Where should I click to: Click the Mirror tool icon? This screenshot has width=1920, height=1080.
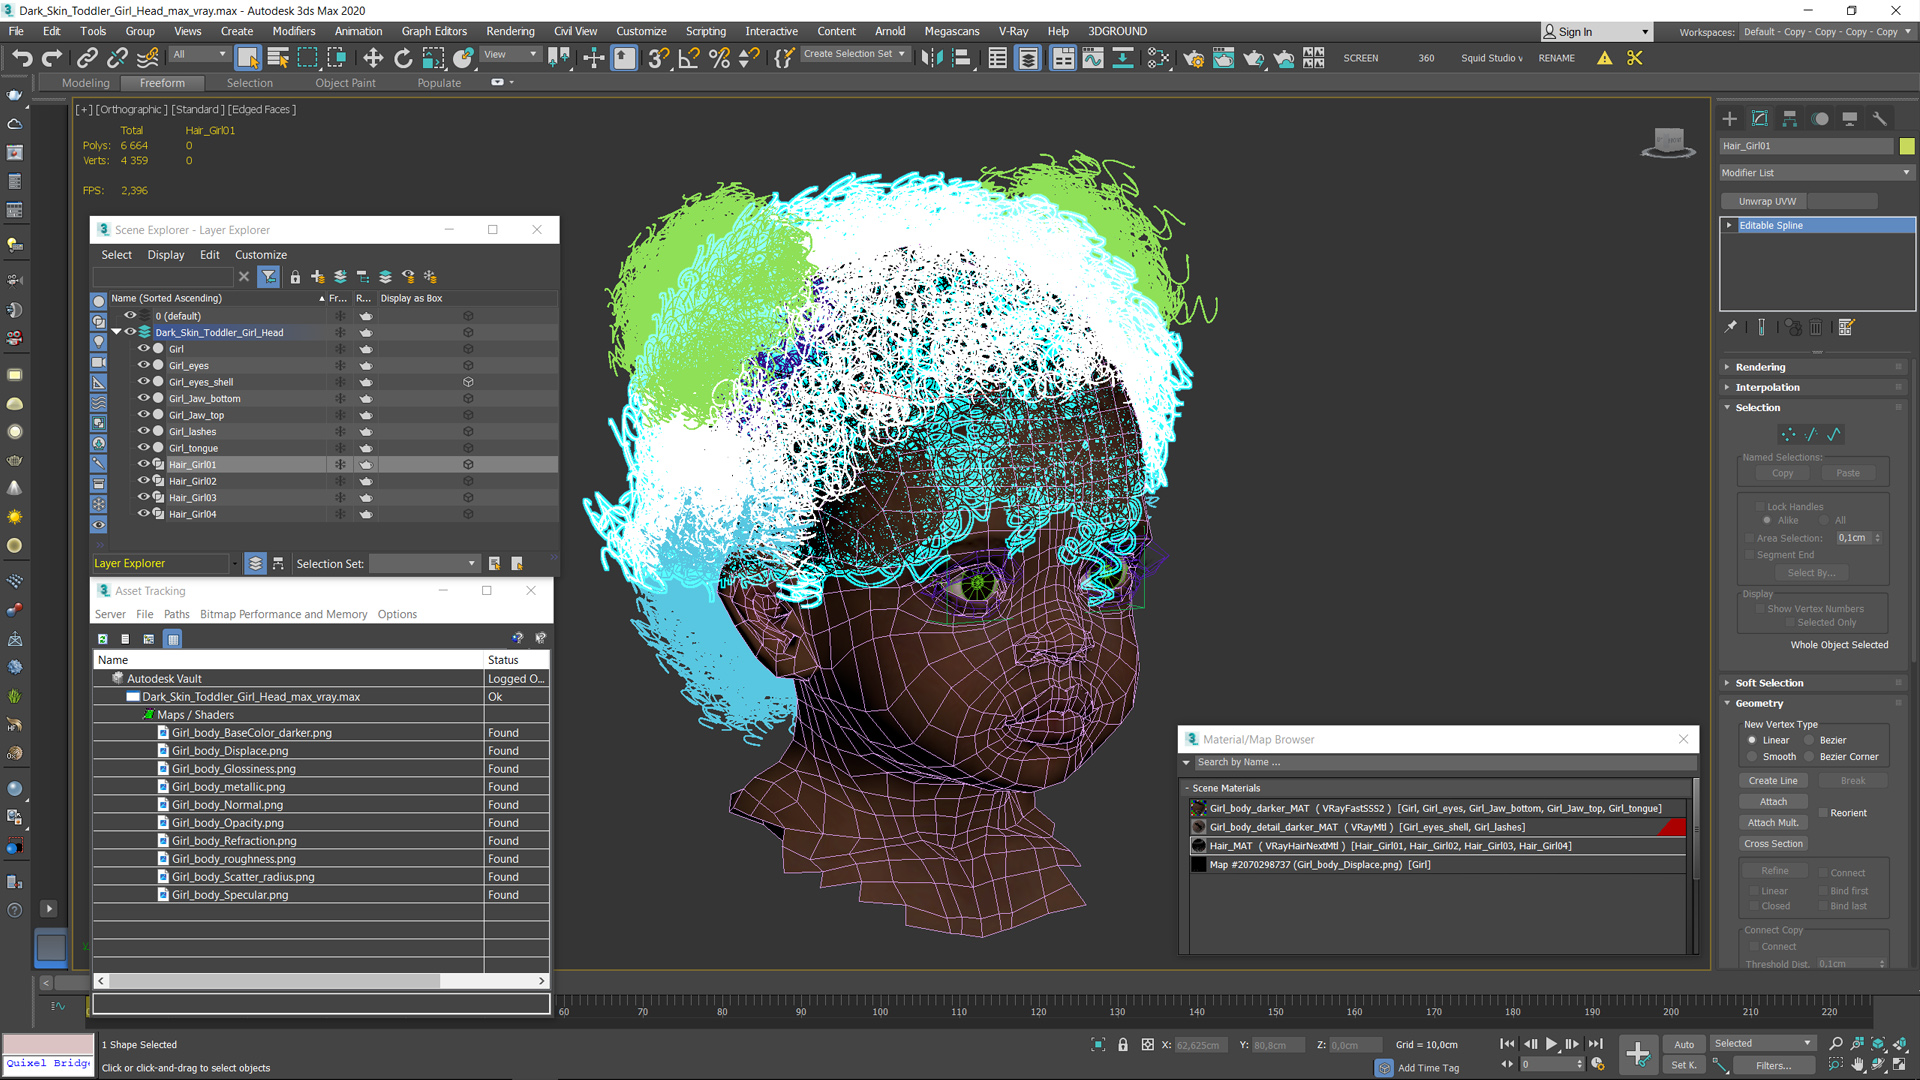pyautogui.click(x=931, y=58)
